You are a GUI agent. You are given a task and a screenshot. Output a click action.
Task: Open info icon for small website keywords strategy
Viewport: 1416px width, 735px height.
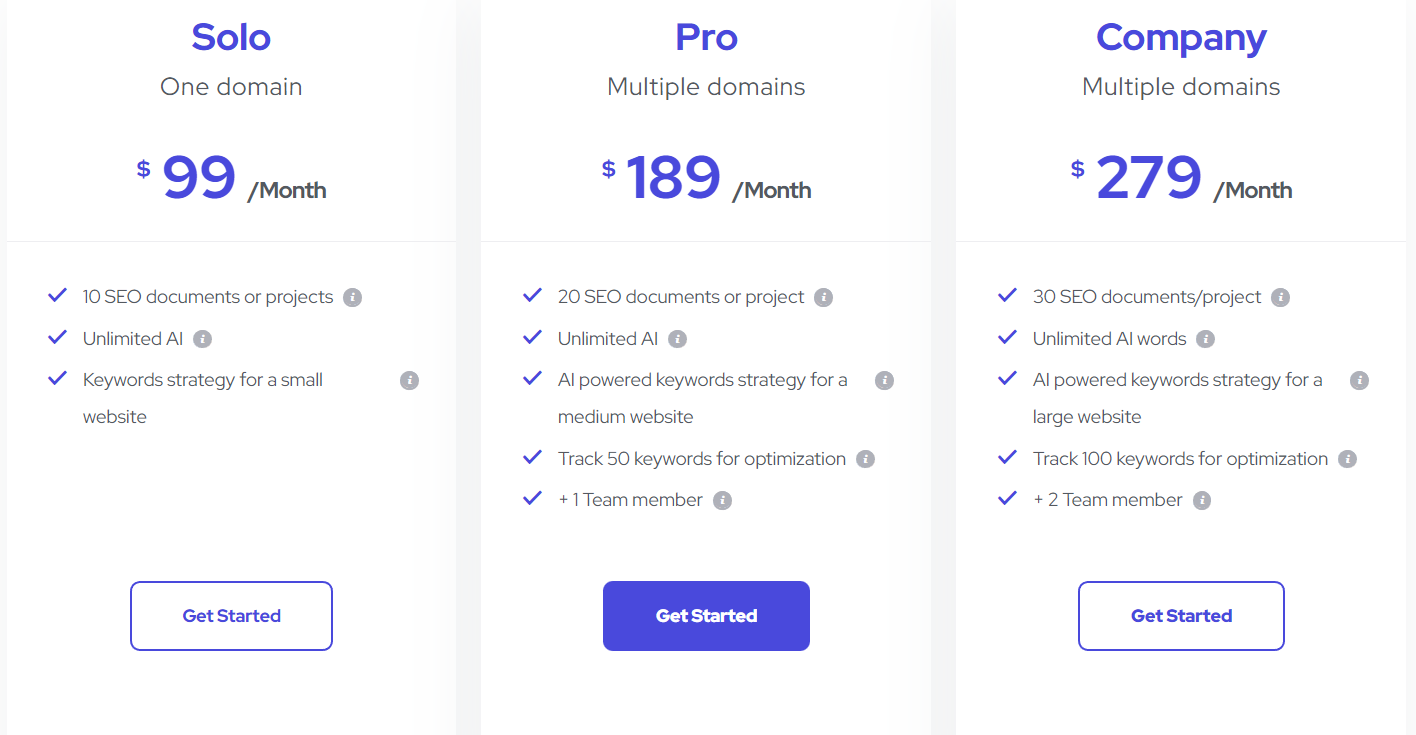click(x=409, y=380)
